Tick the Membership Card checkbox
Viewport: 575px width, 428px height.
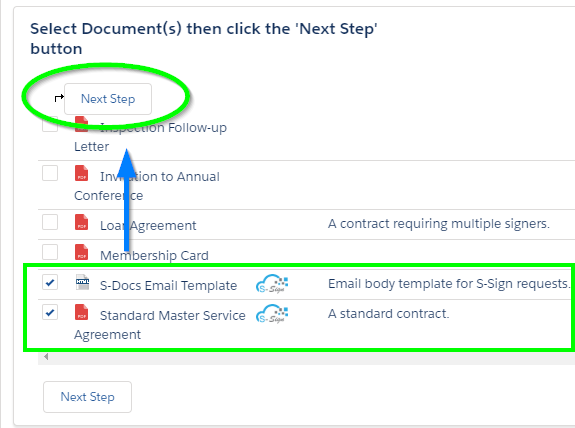tap(50, 252)
